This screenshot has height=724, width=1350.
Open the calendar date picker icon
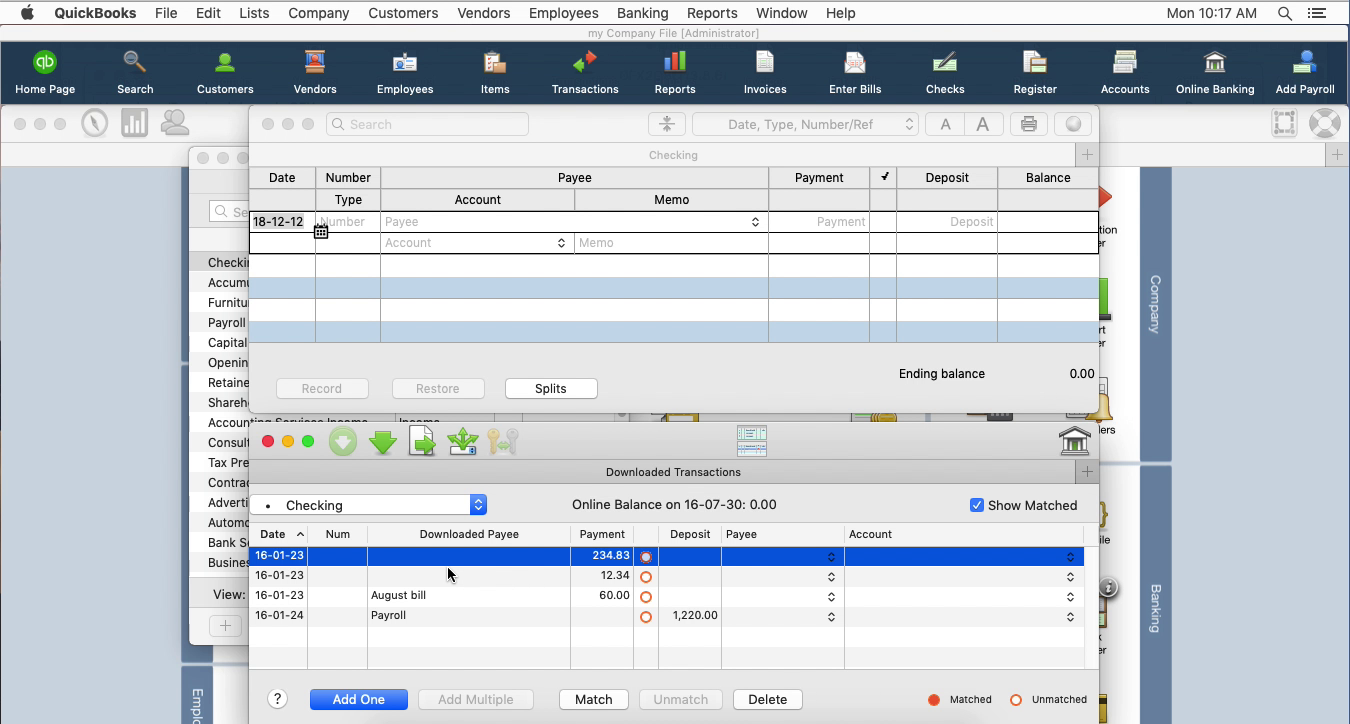coord(321,231)
